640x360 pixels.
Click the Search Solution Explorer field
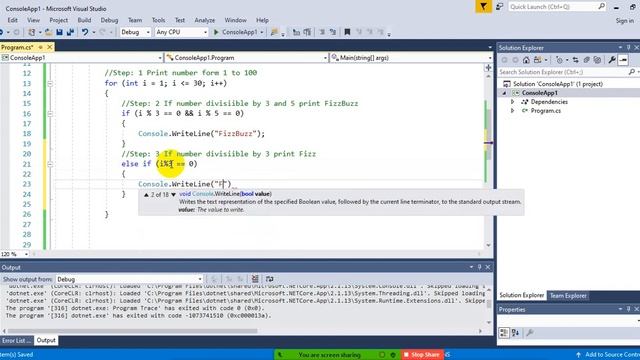[x=568, y=72]
